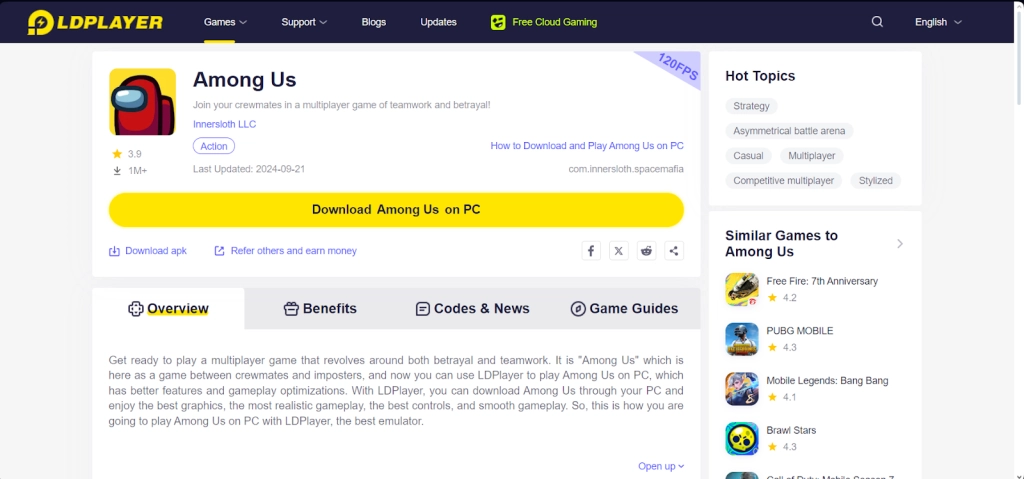Click the LDPlayer logo
Image resolution: width=1024 pixels, height=479 pixels.
tap(95, 22)
